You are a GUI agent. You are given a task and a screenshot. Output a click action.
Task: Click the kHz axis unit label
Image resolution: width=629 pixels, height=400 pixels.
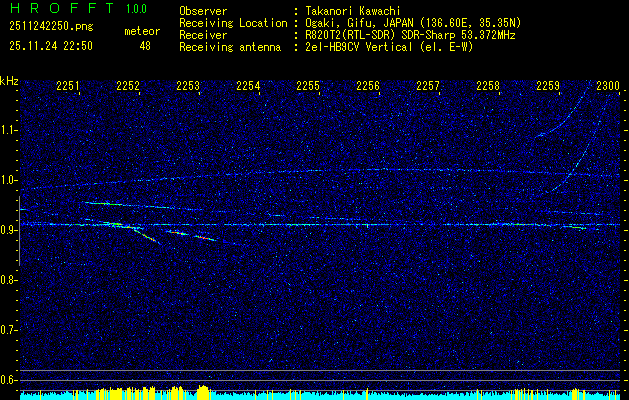point(9,81)
